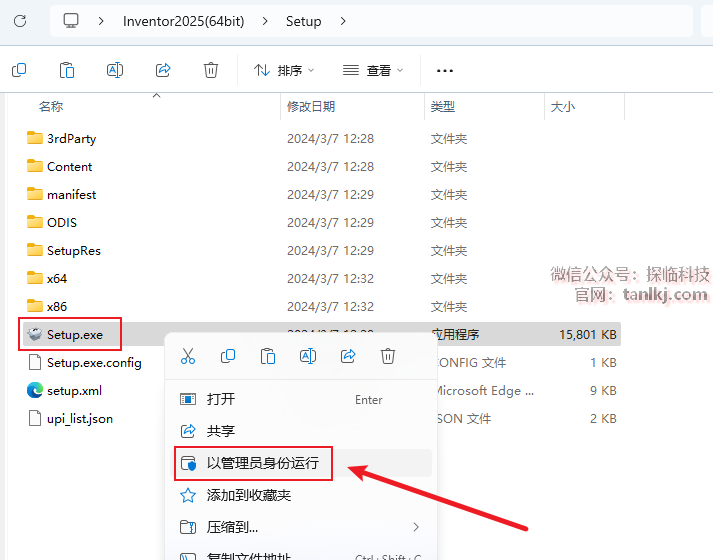Expand the 压缩到 submenu arrow
Screen dimensions: 713x560
click(416, 527)
